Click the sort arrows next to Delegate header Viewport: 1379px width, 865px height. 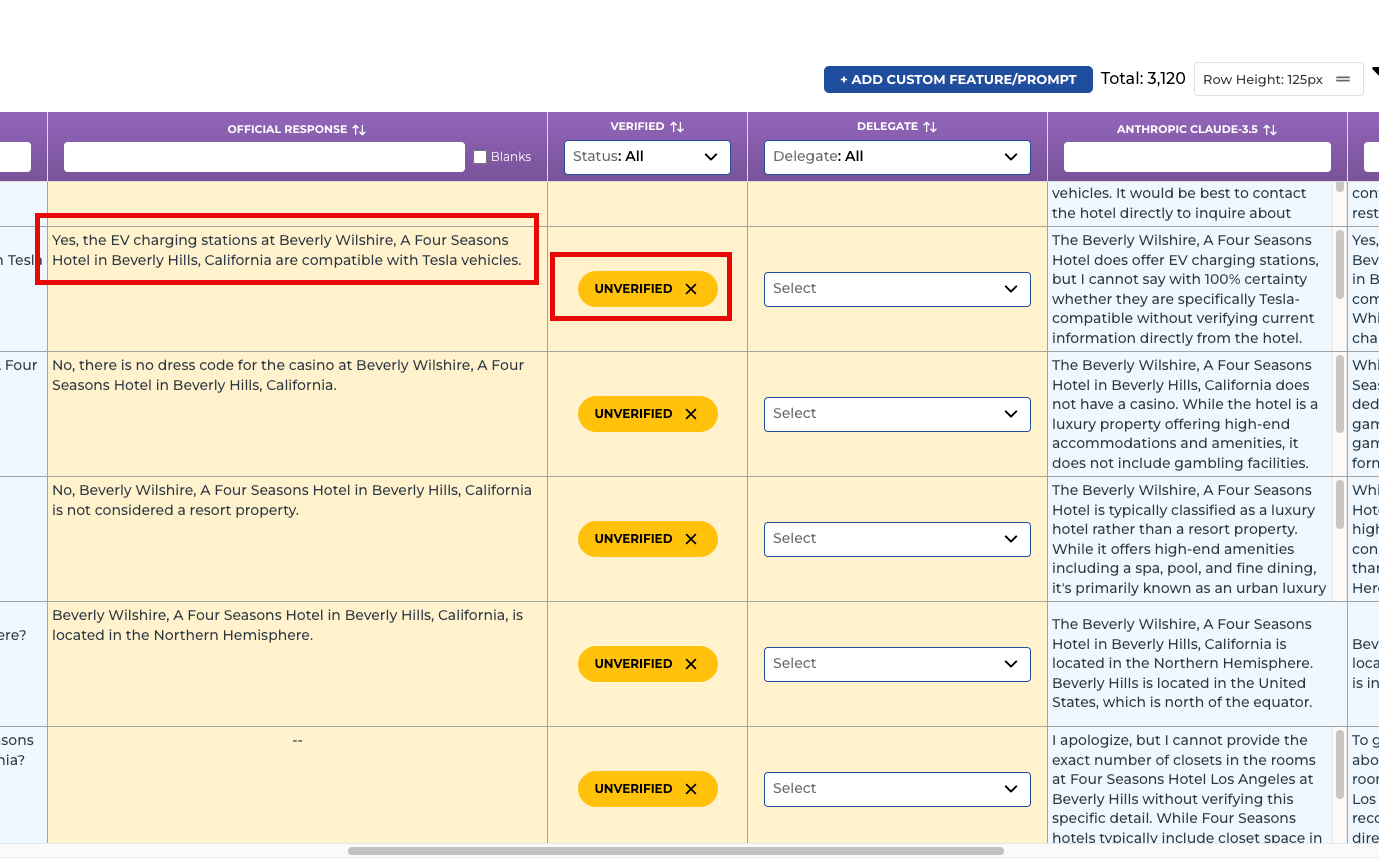tap(930, 127)
